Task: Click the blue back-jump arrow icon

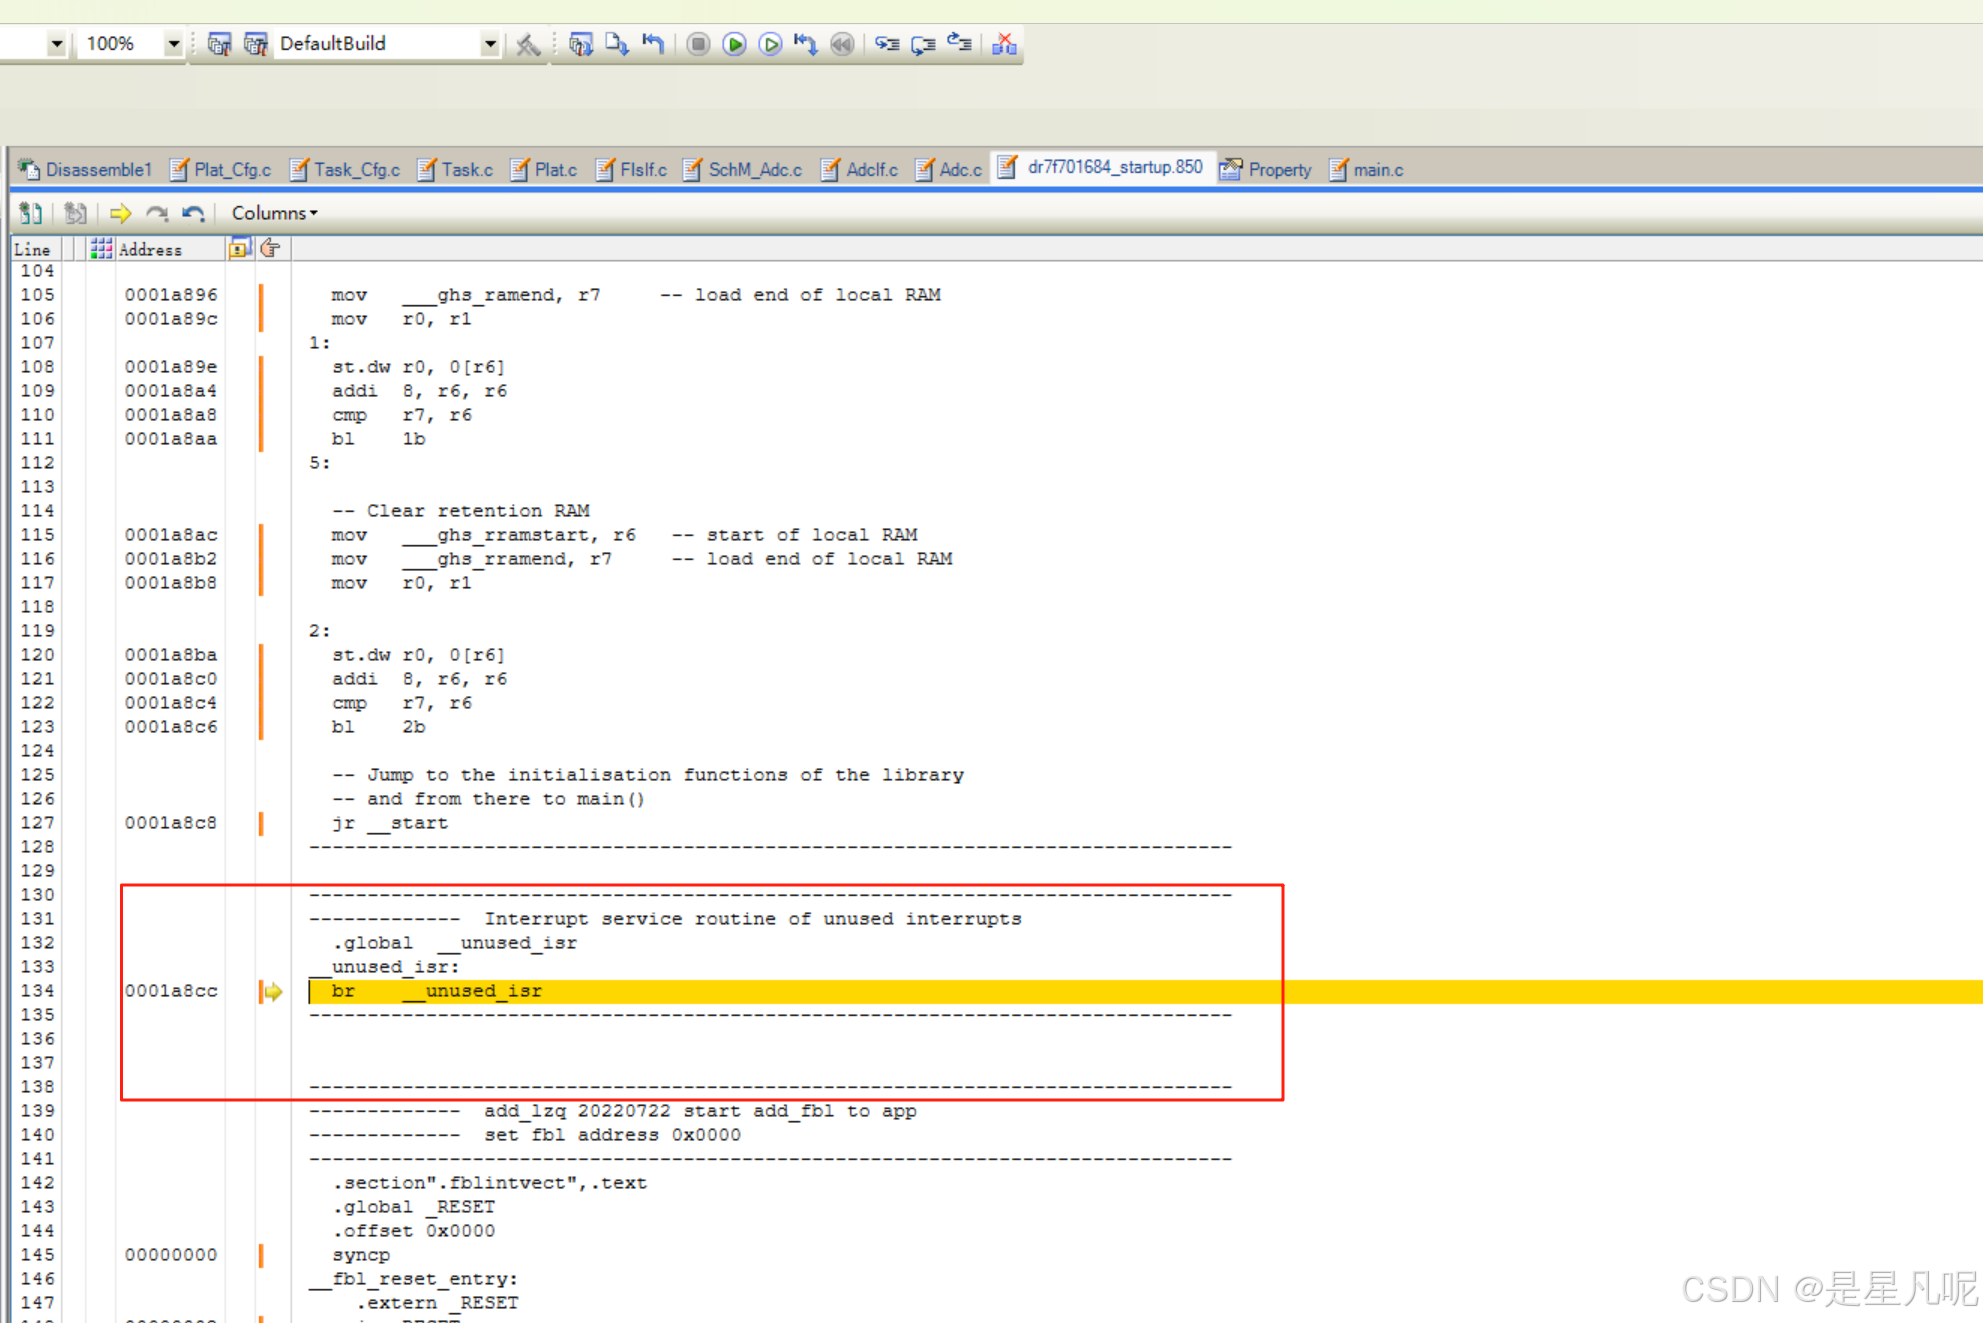Action: (x=193, y=213)
